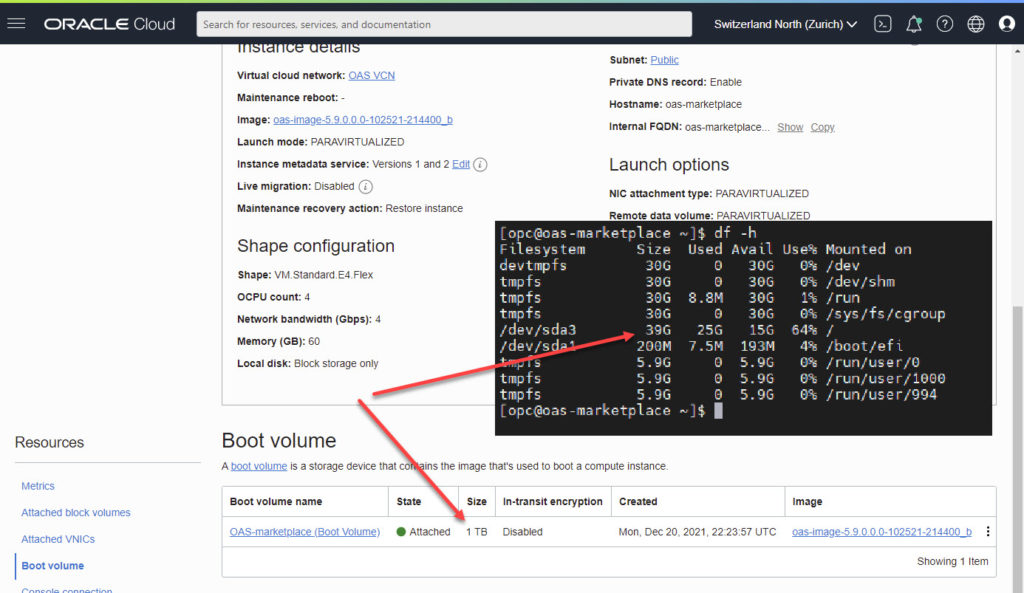Show info for Instance metadata service
The height and width of the screenshot is (593, 1024).
(x=480, y=165)
